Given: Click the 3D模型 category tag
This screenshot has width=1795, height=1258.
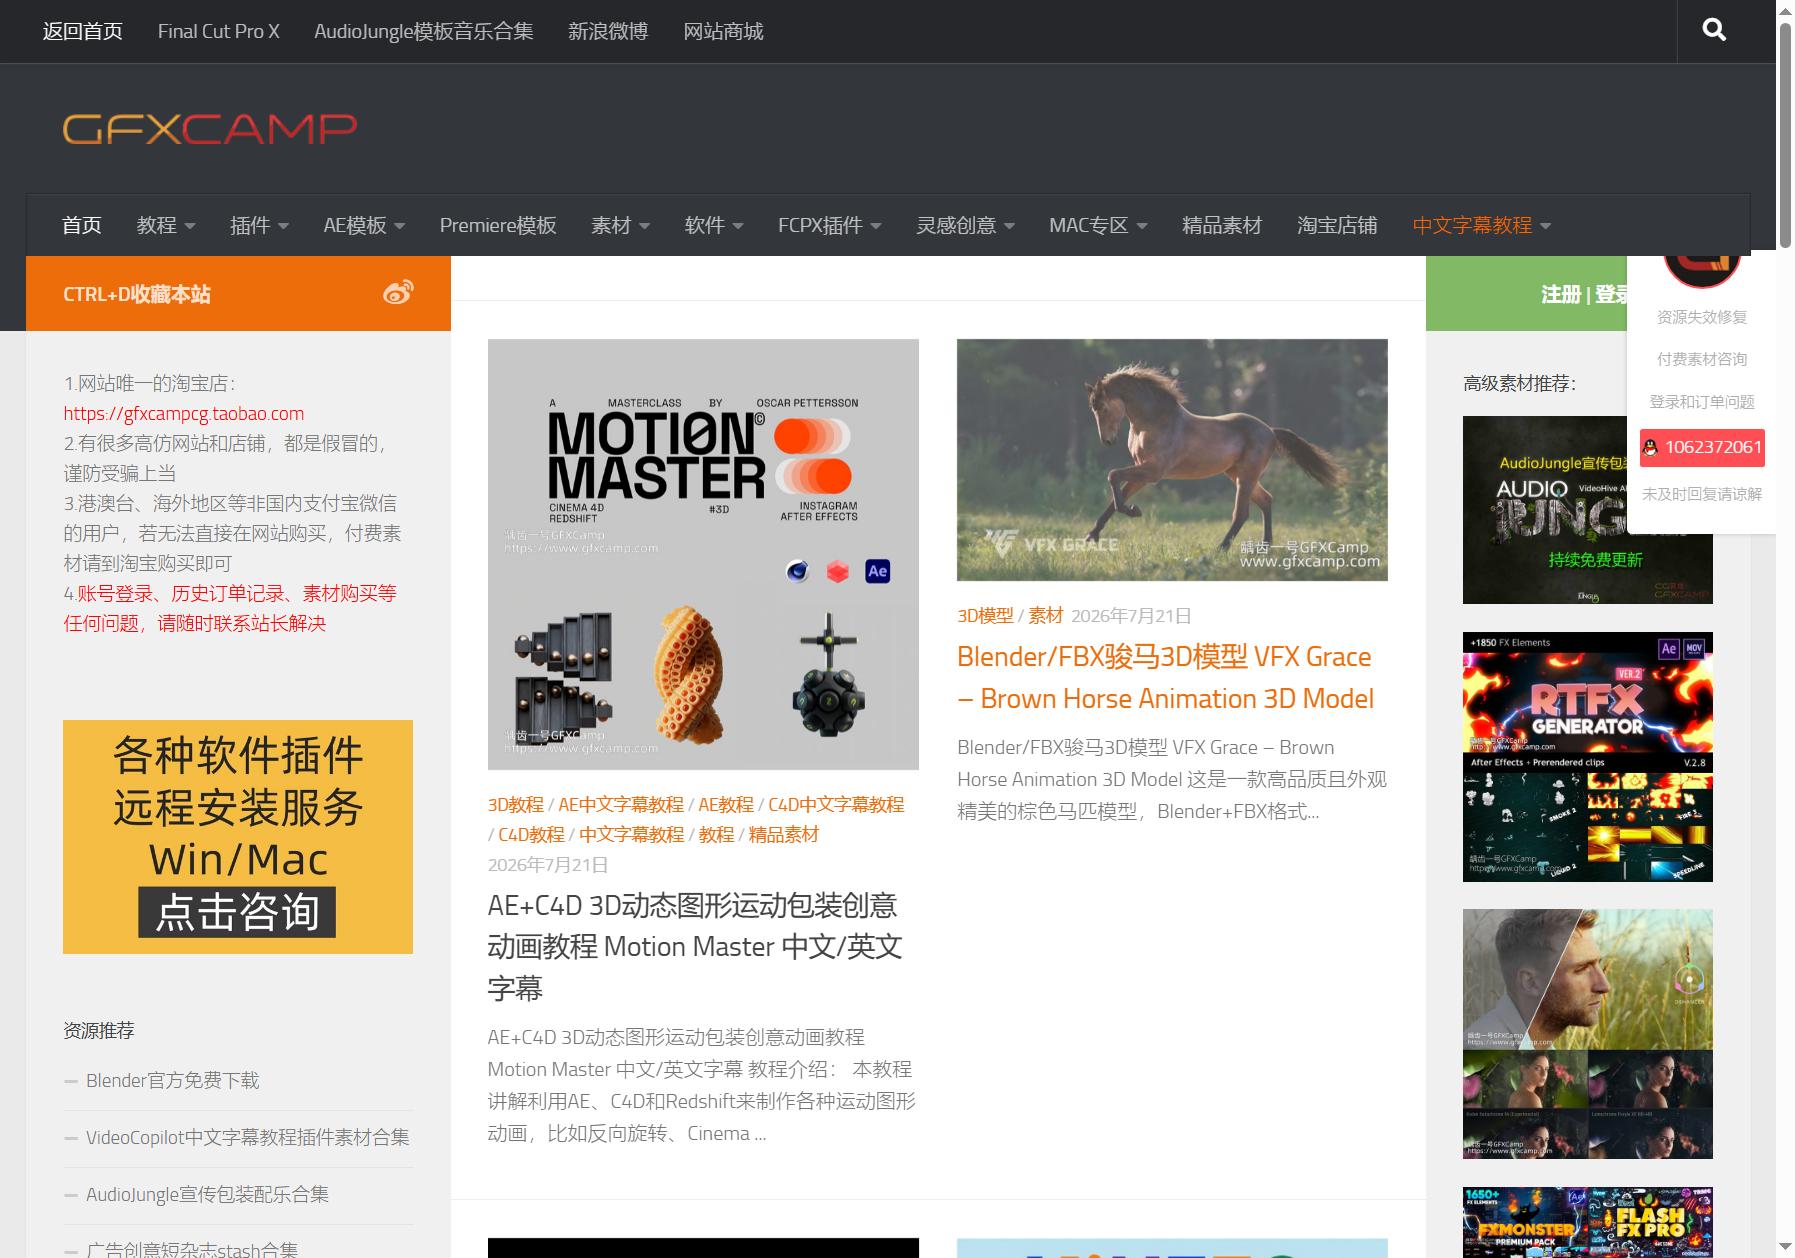Looking at the screenshot, I should click(985, 615).
